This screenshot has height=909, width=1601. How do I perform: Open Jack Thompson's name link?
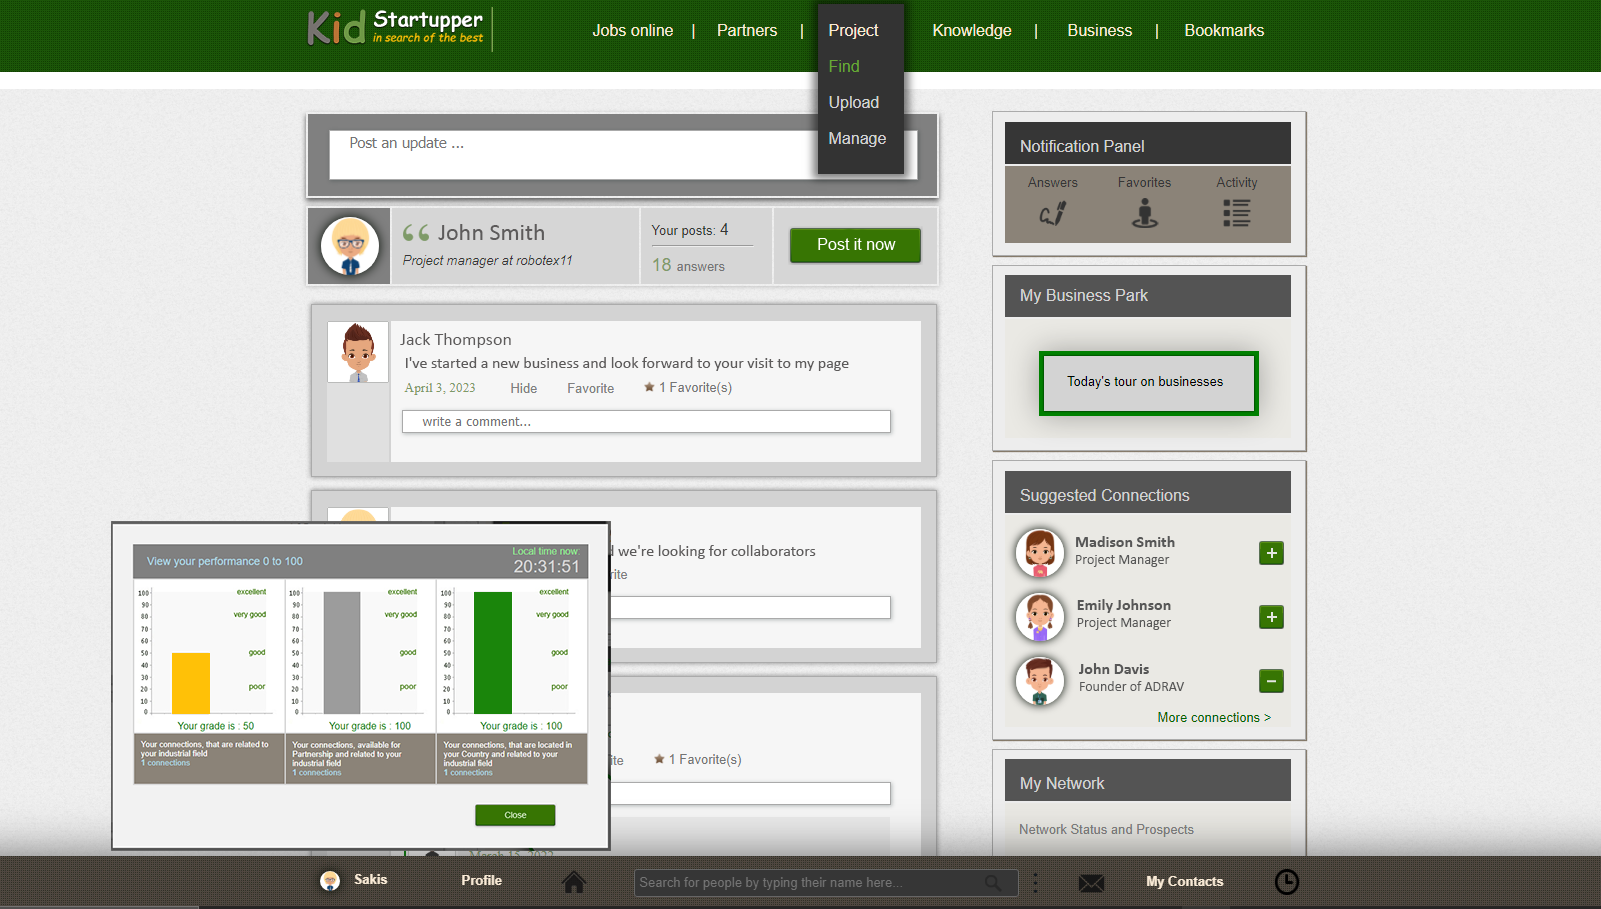(456, 340)
